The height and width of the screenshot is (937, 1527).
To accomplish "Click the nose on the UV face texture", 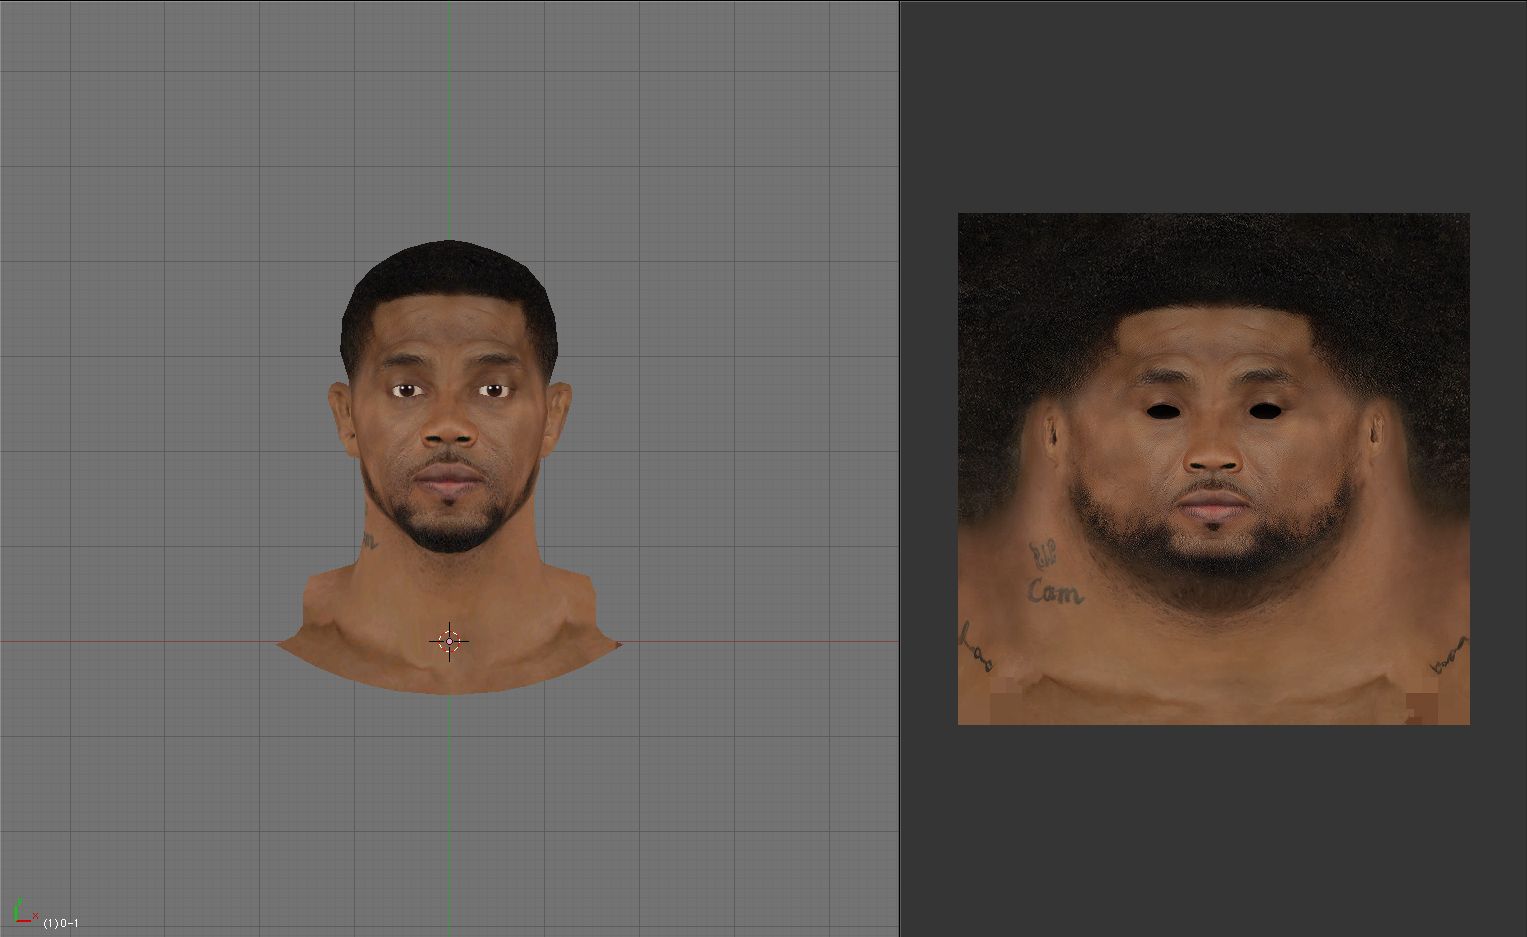I will coord(1215,455).
